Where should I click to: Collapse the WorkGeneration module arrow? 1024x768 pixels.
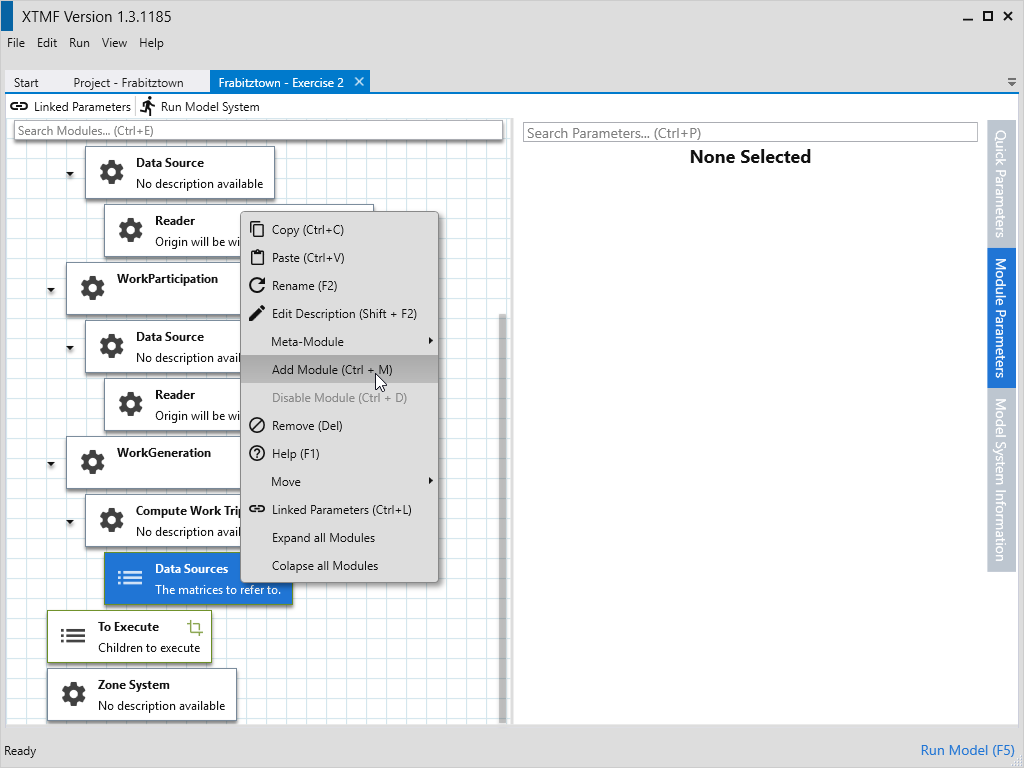[x=51, y=464]
